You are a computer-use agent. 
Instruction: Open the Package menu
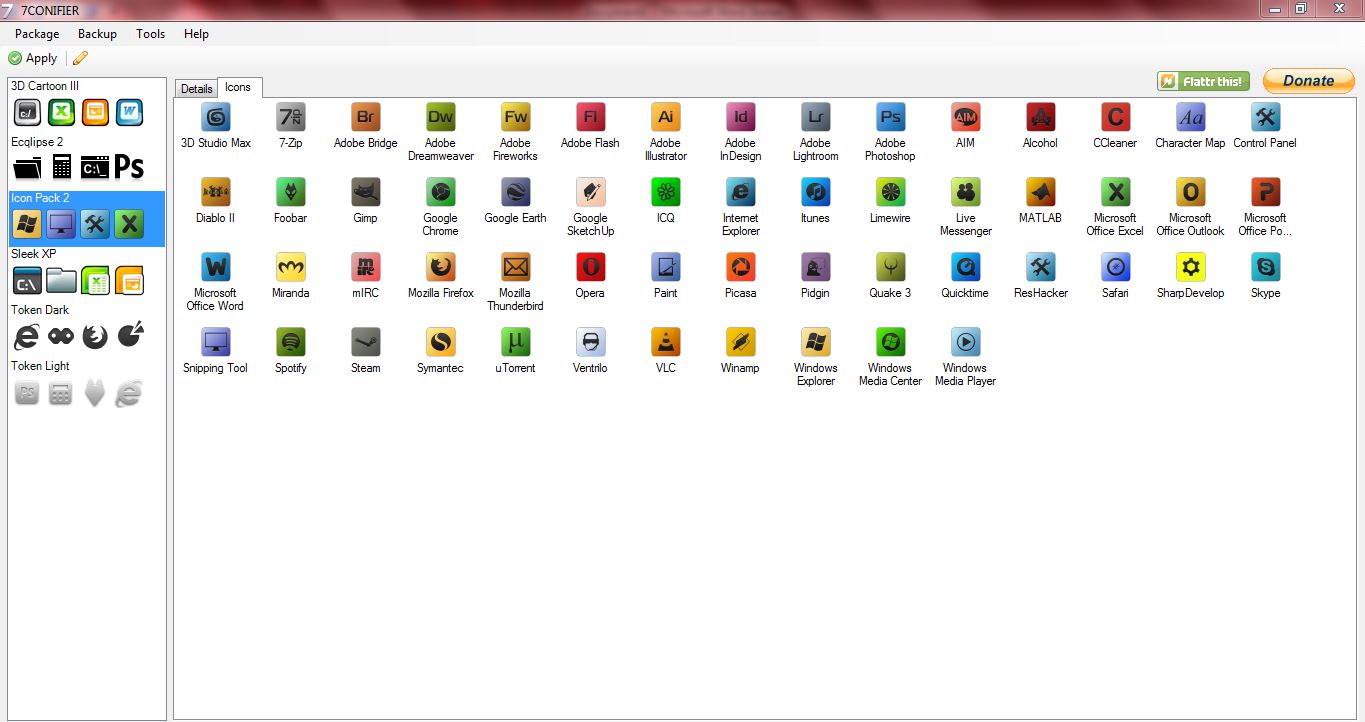pyautogui.click(x=37, y=34)
